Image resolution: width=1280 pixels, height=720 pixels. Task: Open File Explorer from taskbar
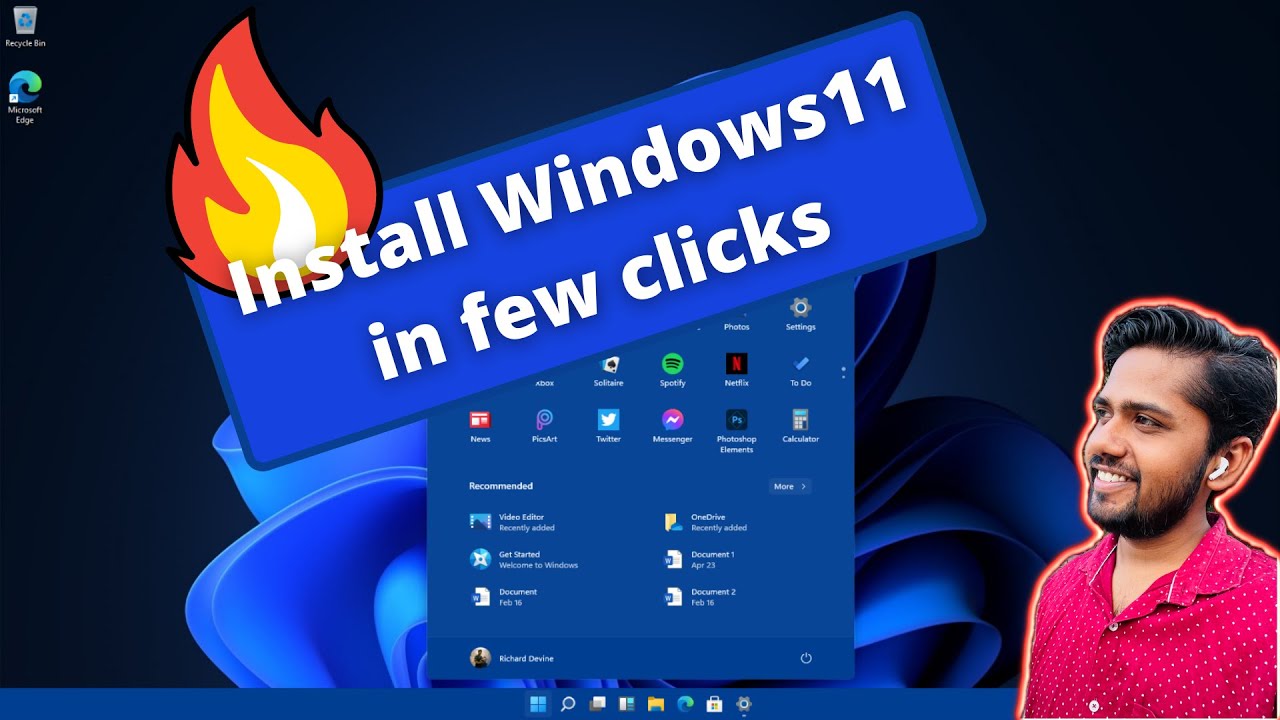(x=656, y=704)
